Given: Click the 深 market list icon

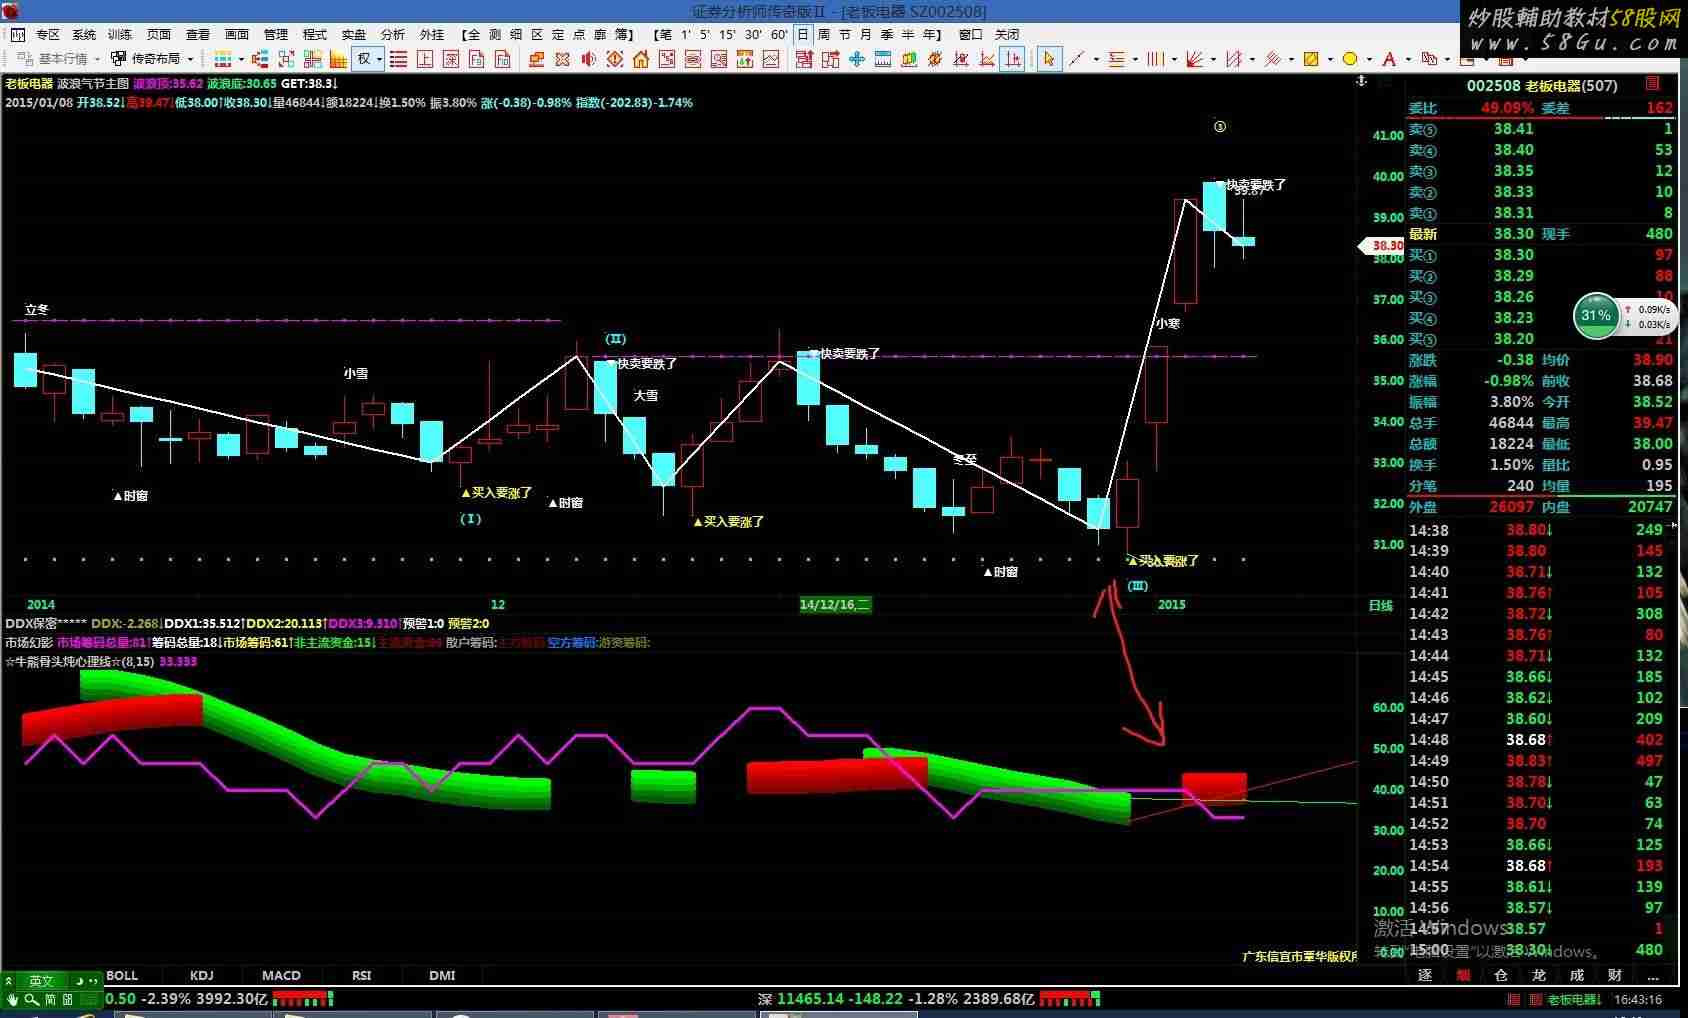Looking at the screenshot, I should click(451, 59).
